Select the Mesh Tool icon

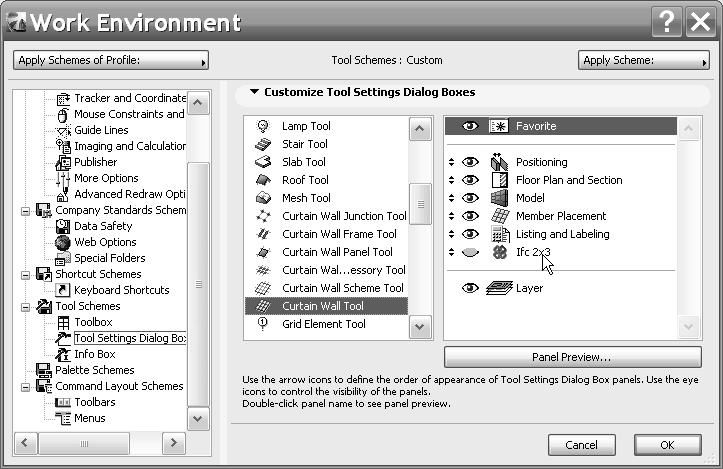pos(264,198)
